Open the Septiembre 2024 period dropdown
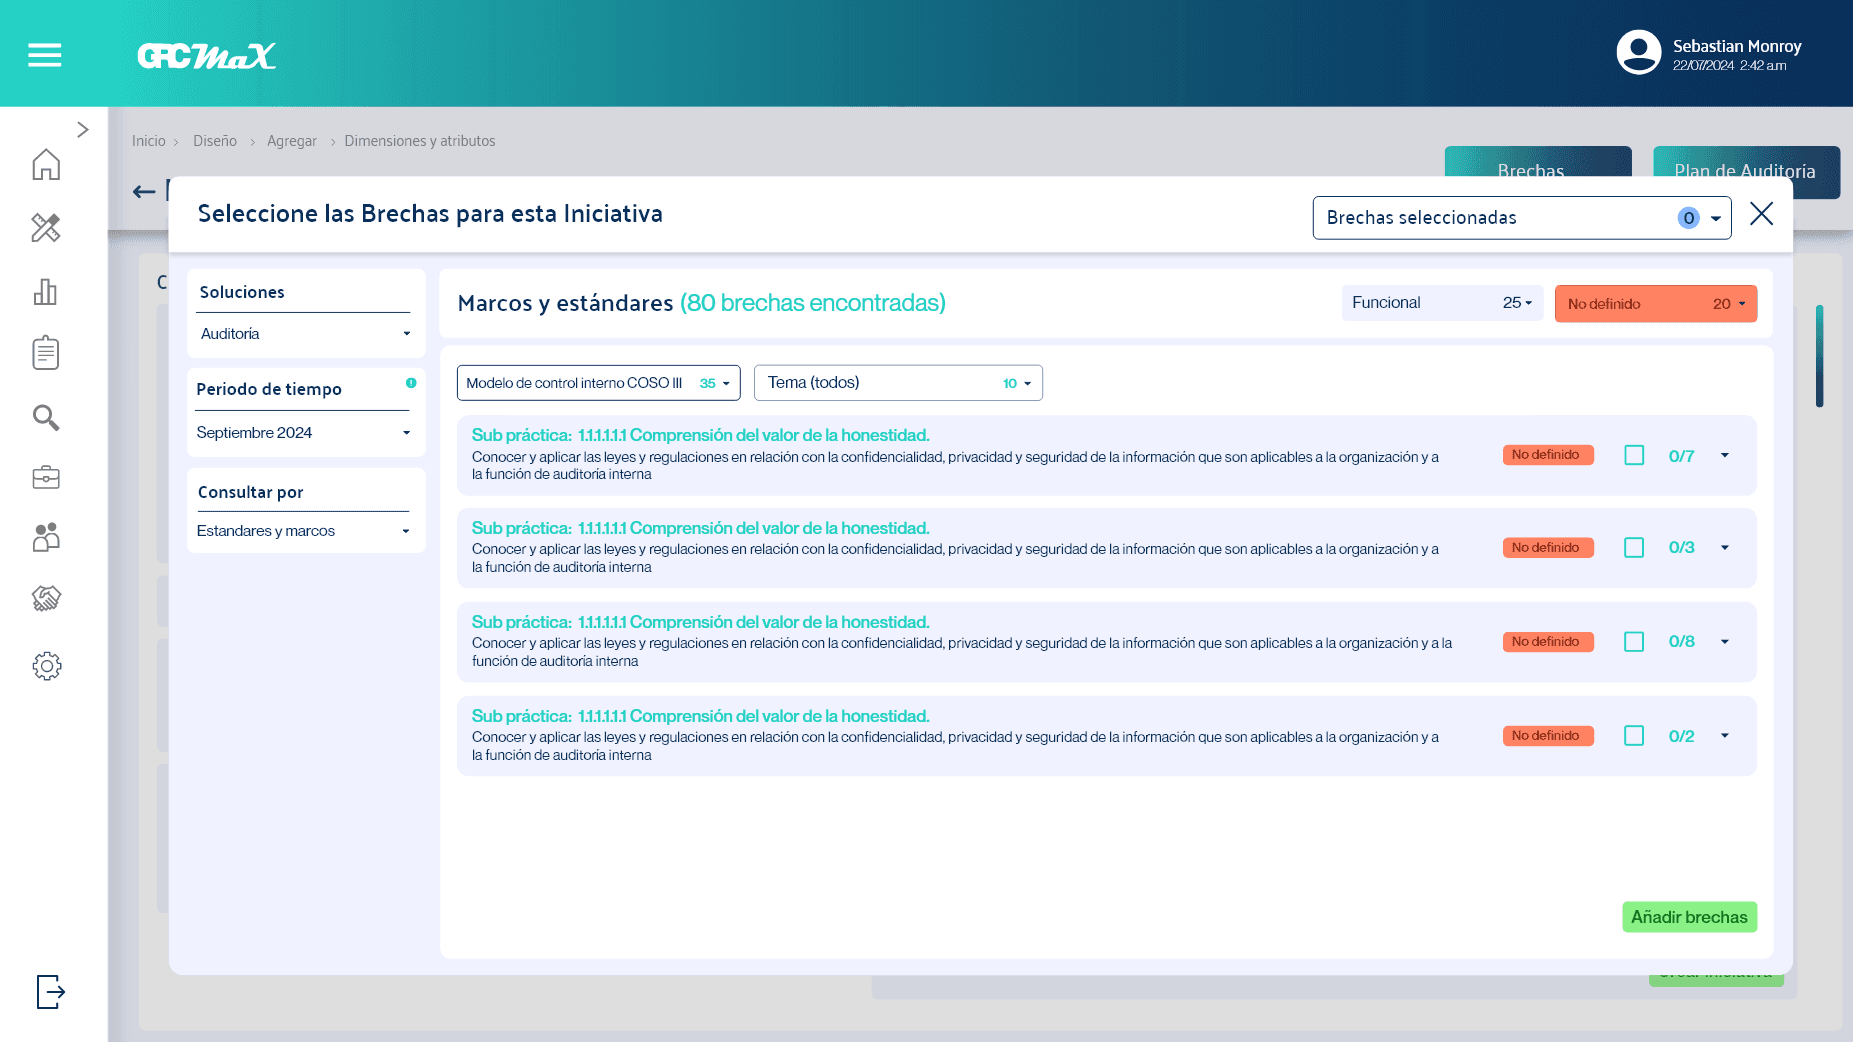 [x=305, y=433]
